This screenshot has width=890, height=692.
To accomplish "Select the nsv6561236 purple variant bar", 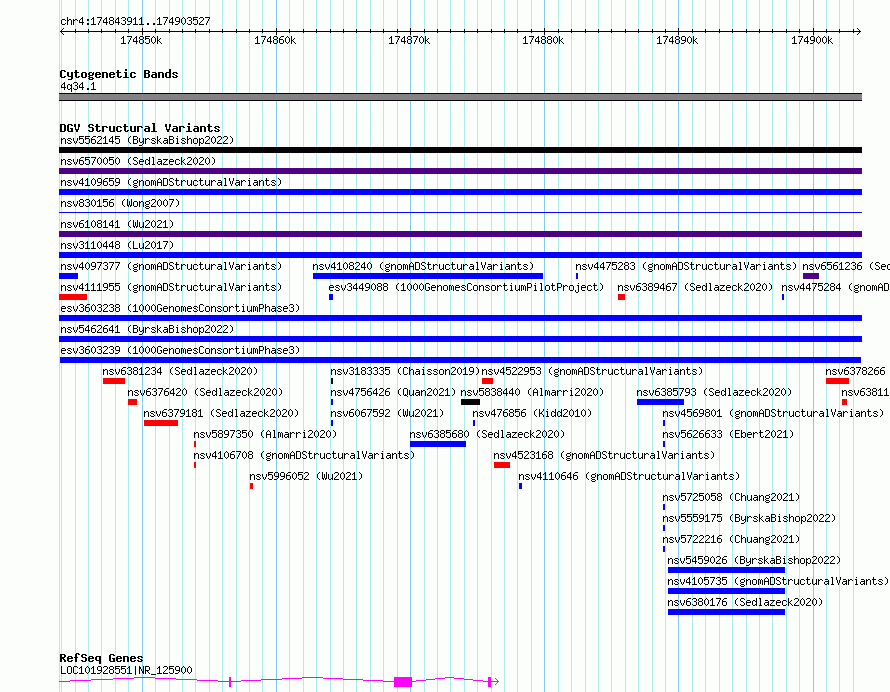I will (x=811, y=276).
